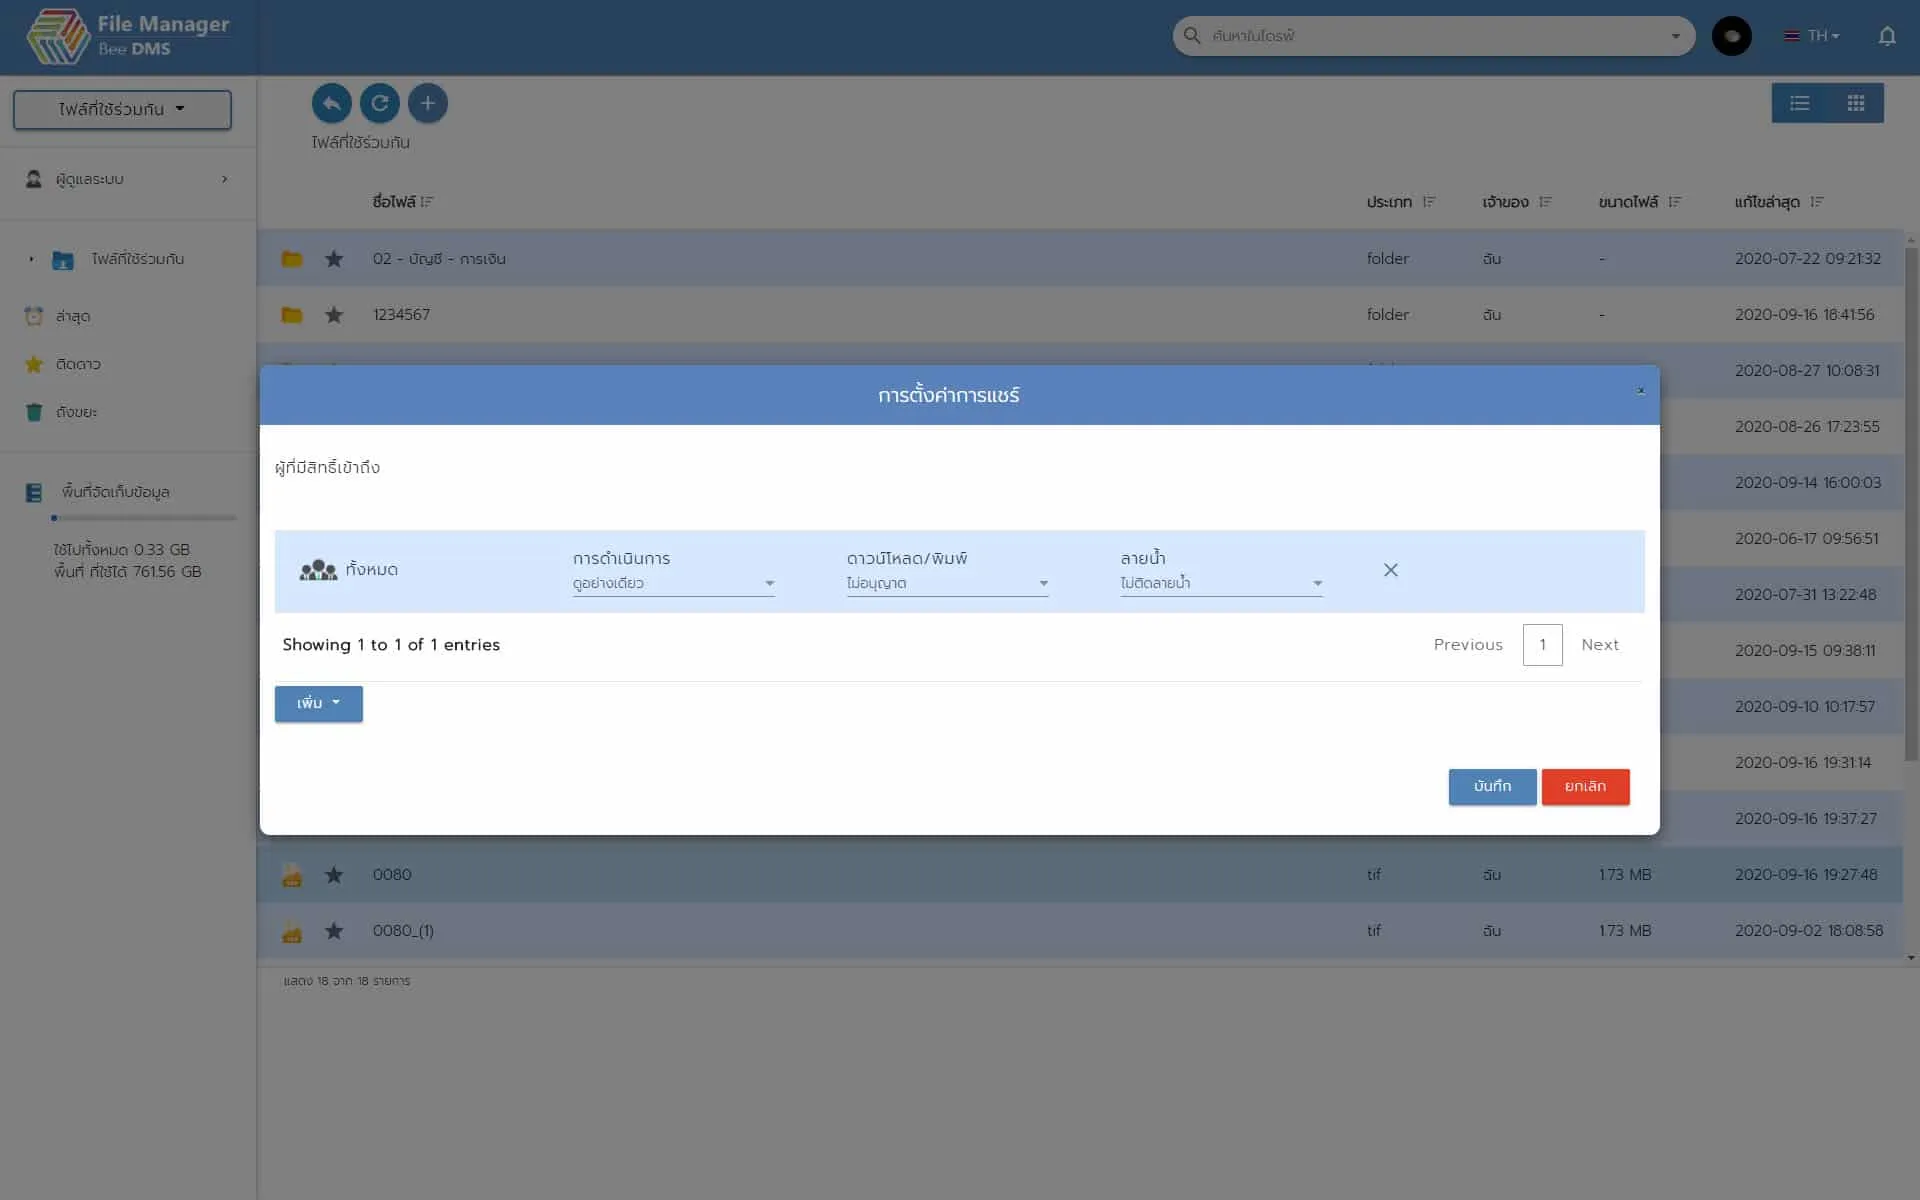Click the refresh toolbar icon
1920x1200 pixels.
point(379,103)
